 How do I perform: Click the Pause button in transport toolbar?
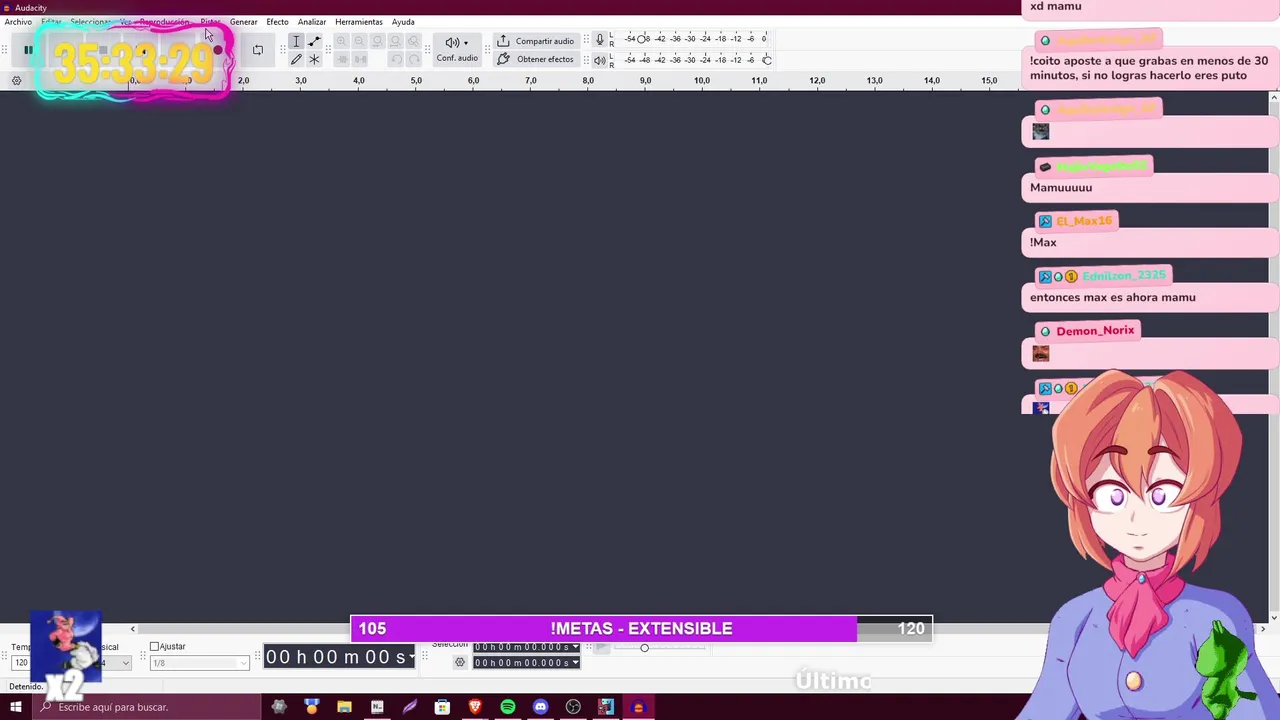click(28, 50)
